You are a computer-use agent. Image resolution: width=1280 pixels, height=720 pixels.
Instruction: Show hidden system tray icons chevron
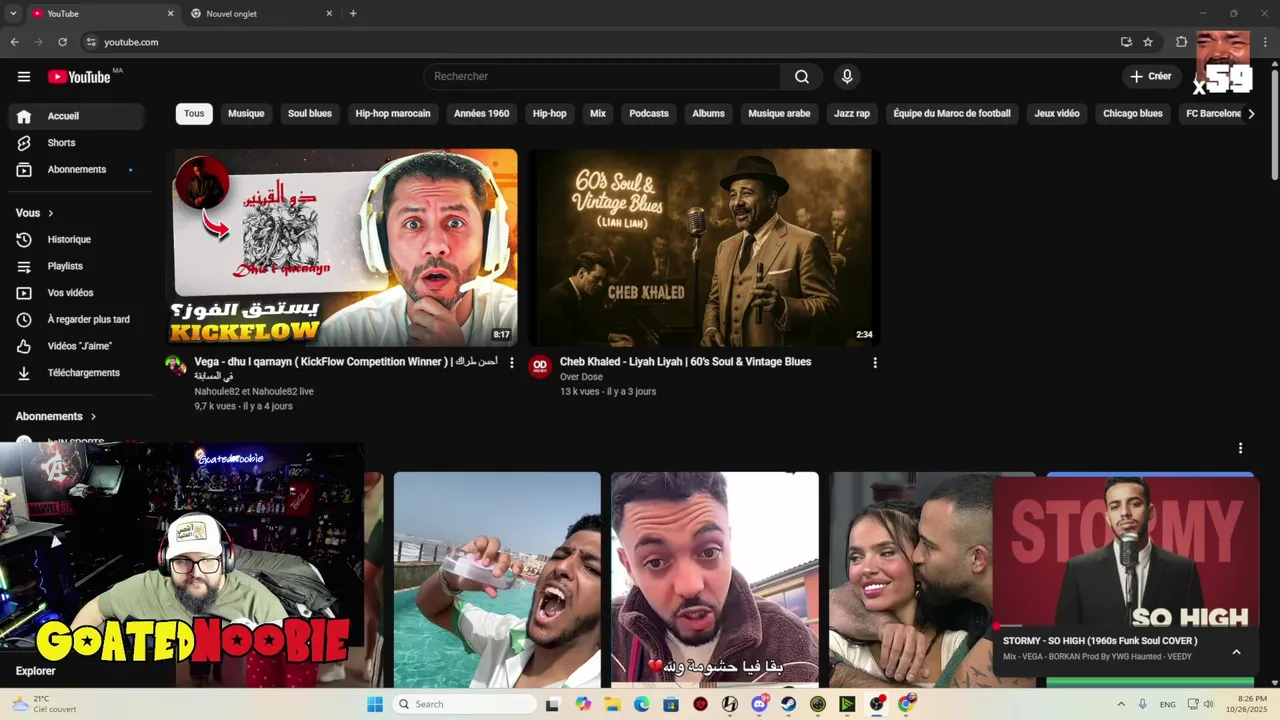click(1120, 704)
